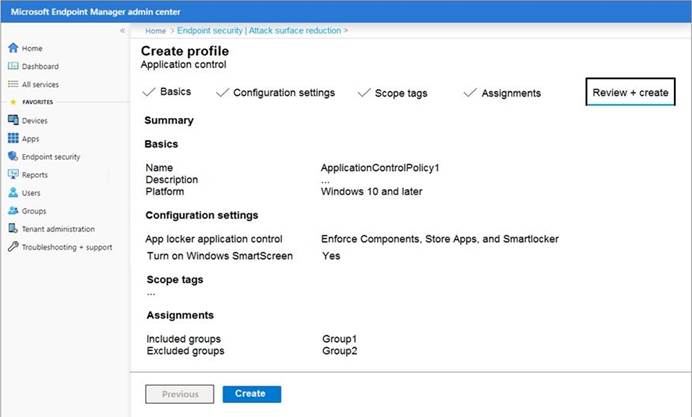The image size is (692, 417).
Task: Select Apps label in sidebar
Action: tap(30, 139)
